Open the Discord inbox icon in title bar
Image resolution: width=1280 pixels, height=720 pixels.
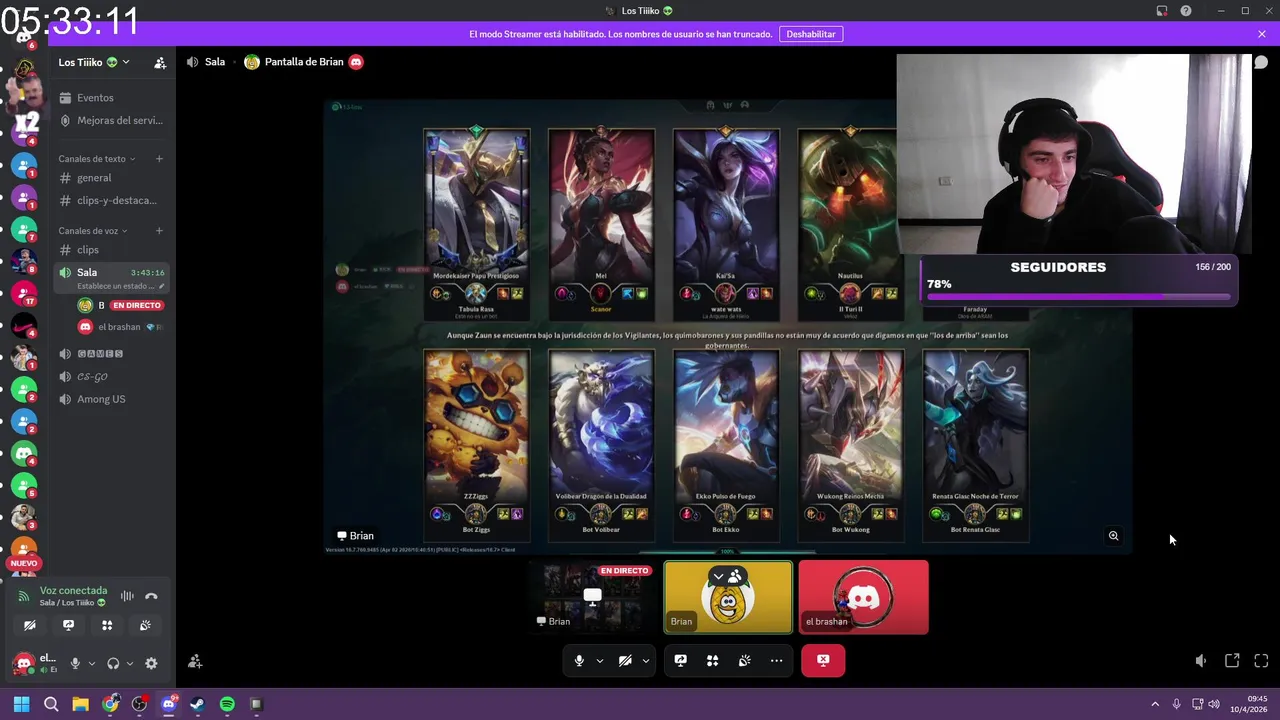[x=1162, y=11]
